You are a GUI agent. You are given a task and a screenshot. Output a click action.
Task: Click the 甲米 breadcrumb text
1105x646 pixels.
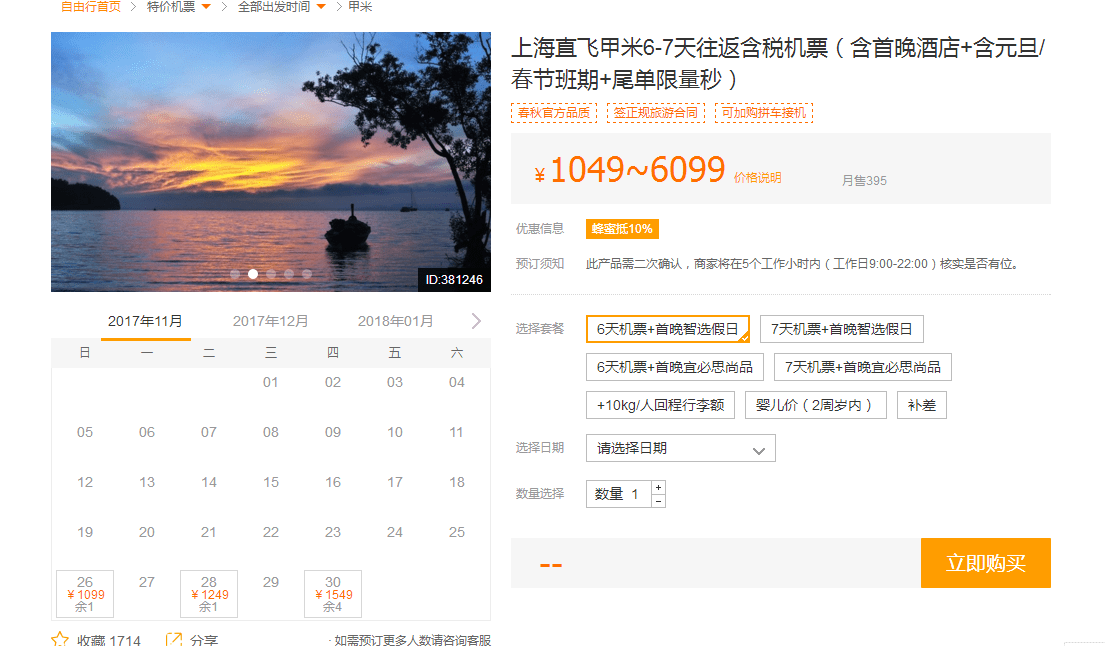pos(360,7)
